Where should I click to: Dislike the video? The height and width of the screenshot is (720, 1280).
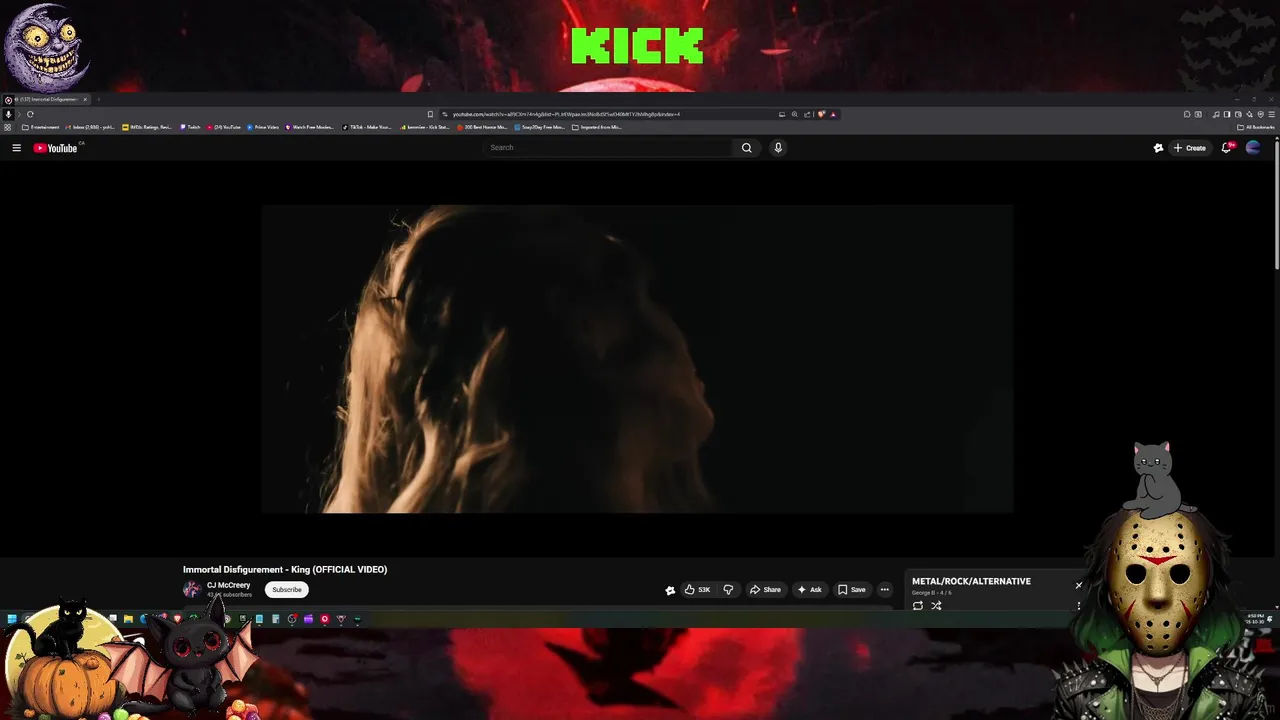[728, 590]
